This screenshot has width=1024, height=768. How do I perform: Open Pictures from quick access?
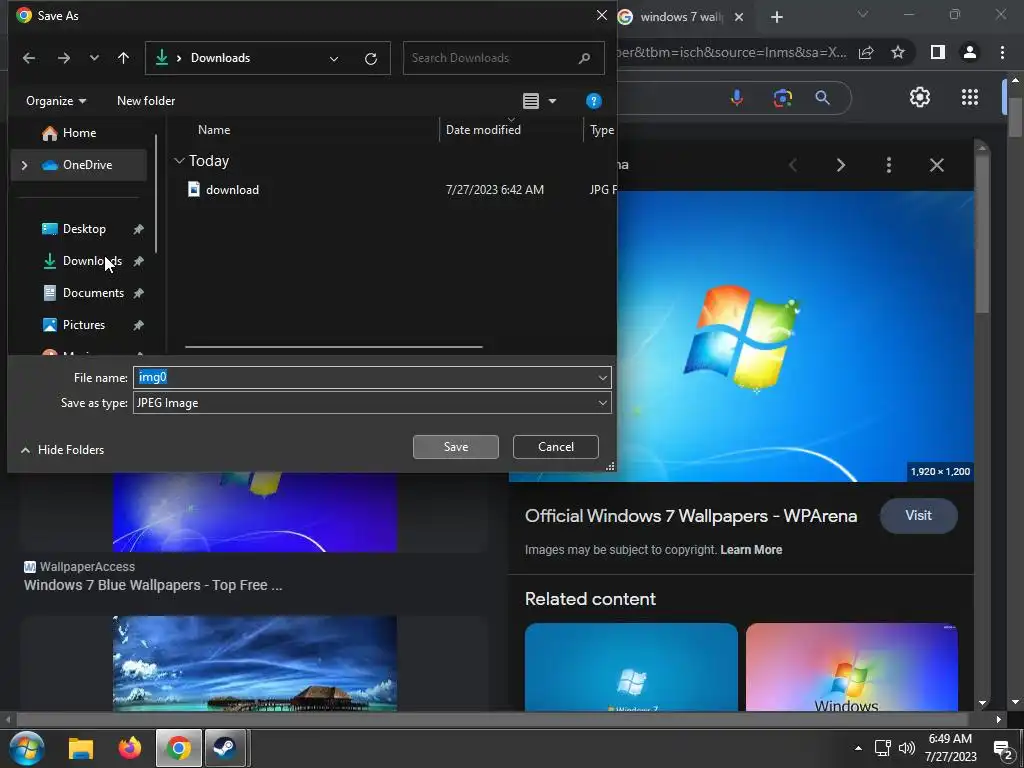74,325
